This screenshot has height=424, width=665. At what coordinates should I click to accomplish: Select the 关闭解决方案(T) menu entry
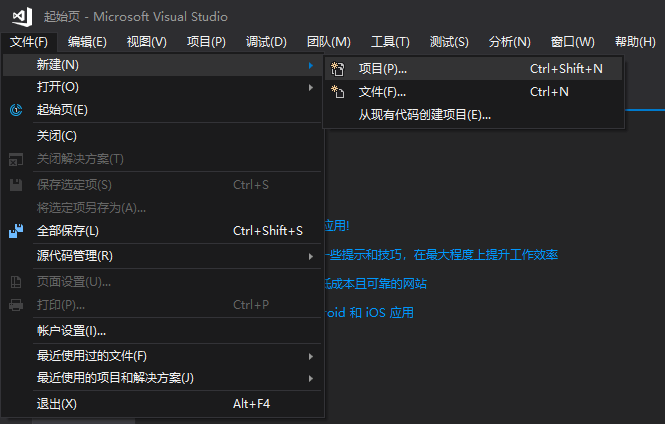[162, 159]
